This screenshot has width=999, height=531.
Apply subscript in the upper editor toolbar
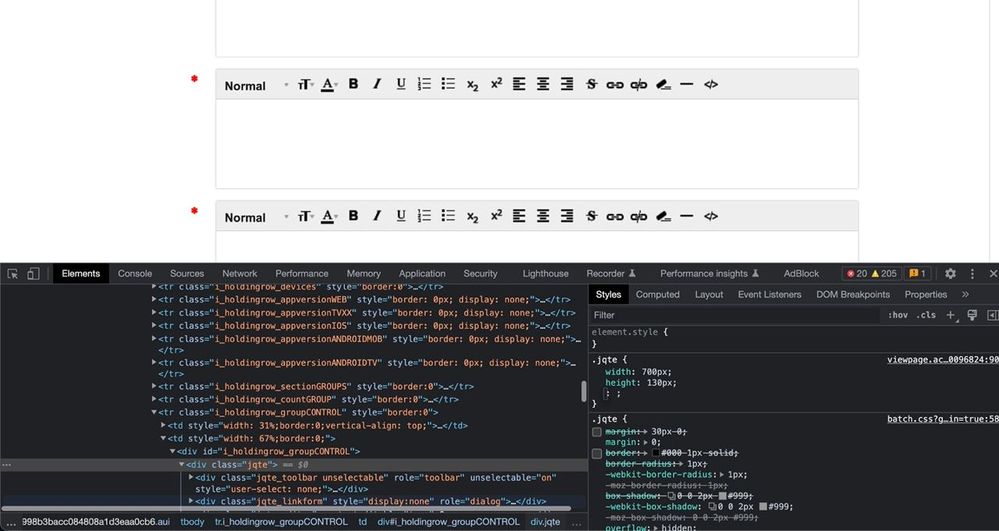[472, 85]
